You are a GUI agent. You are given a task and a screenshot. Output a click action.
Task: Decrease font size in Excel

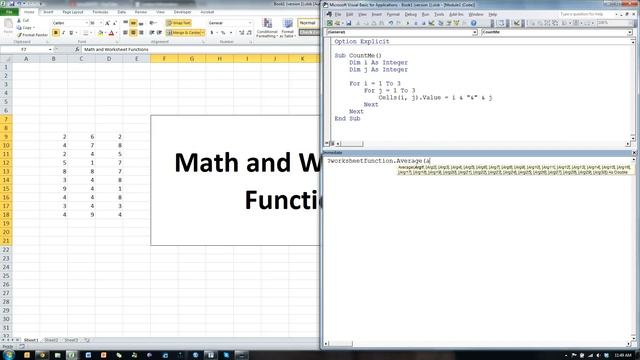click(x=115, y=23)
